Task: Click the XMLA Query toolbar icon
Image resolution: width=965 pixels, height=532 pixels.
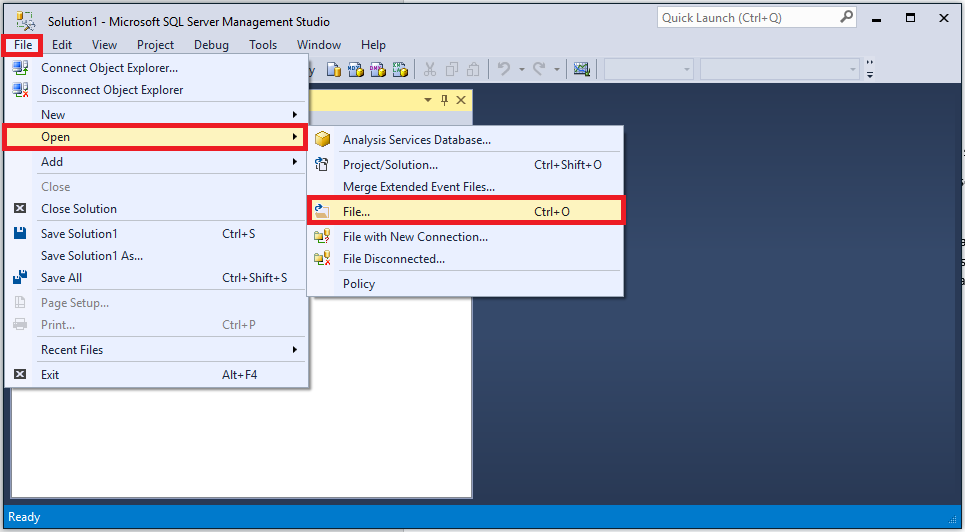Action: point(400,70)
